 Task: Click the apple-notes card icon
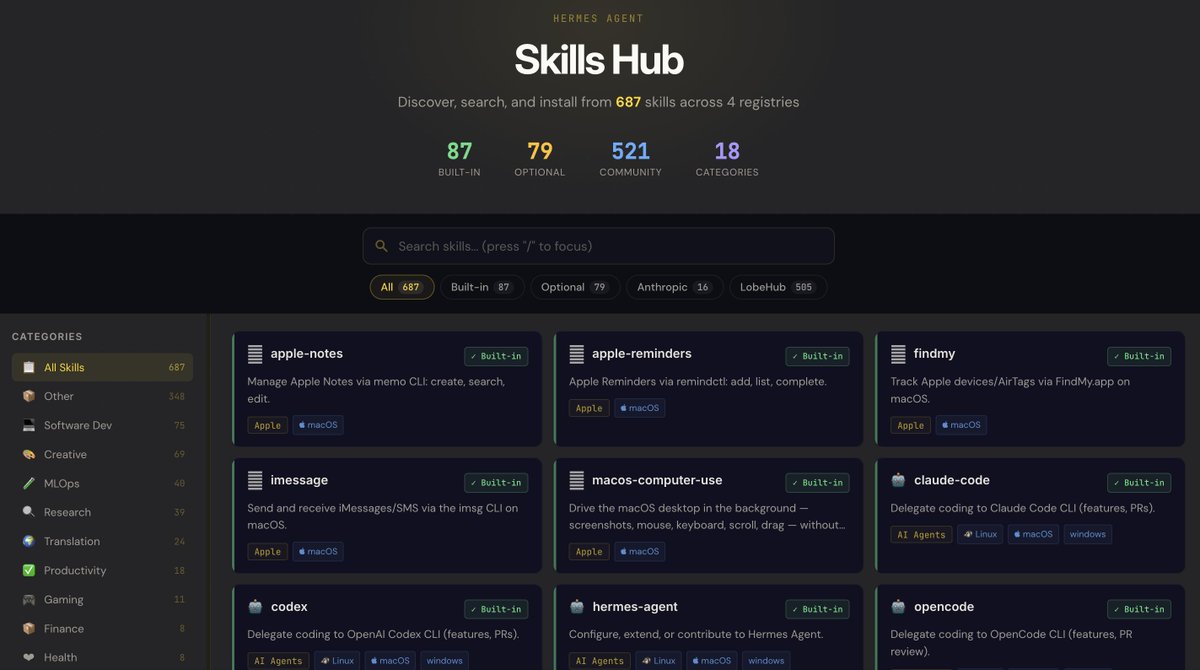255,354
